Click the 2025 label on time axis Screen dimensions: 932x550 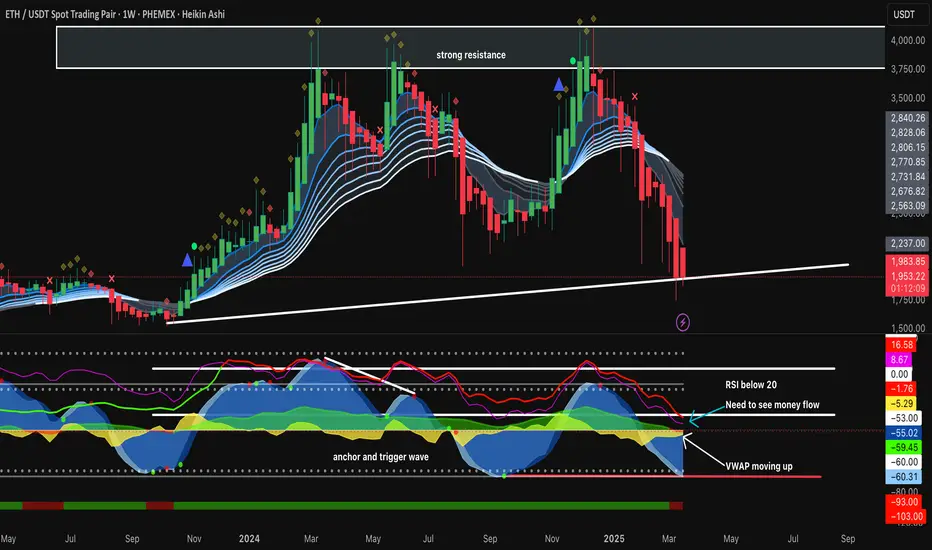(x=614, y=539)
